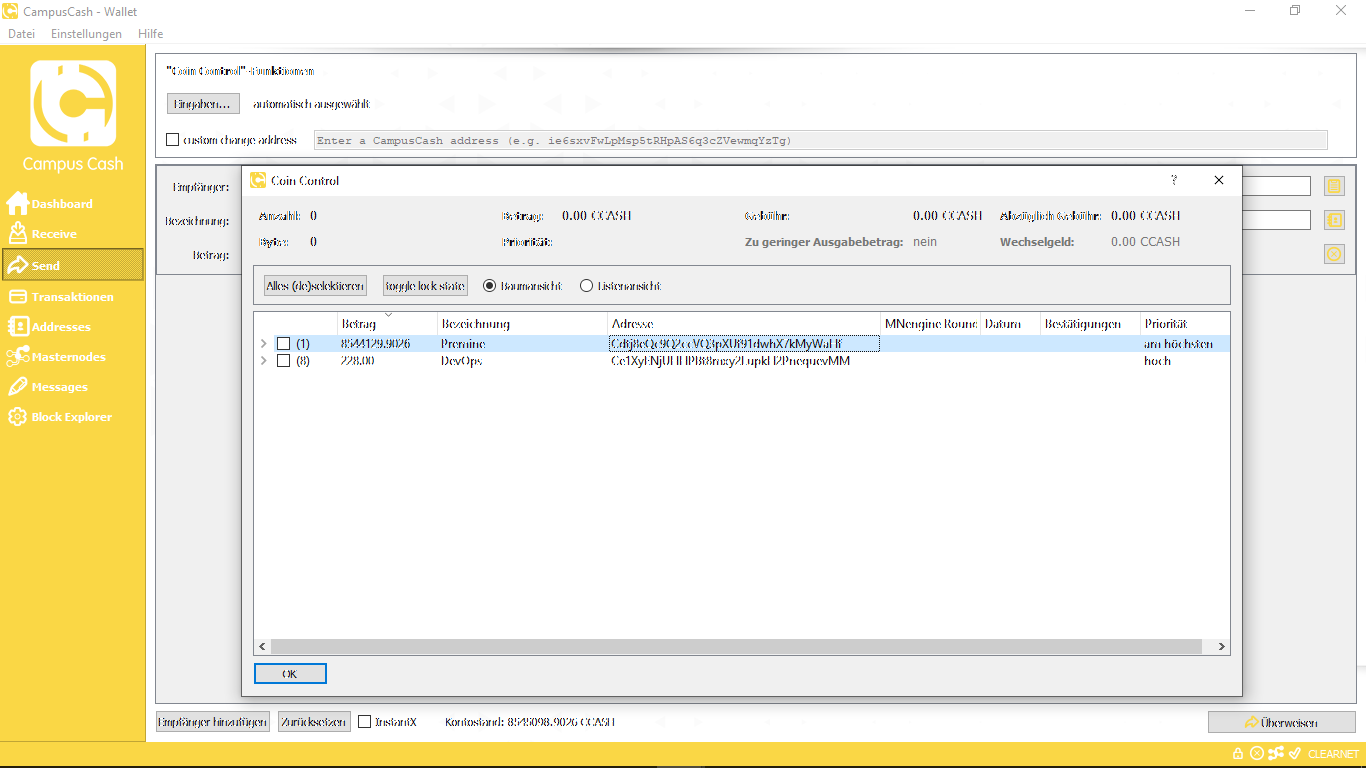Click the Überweisen send button
Image resolution: width=1366 pixels, height=768 pixels.
(1282, 722)
